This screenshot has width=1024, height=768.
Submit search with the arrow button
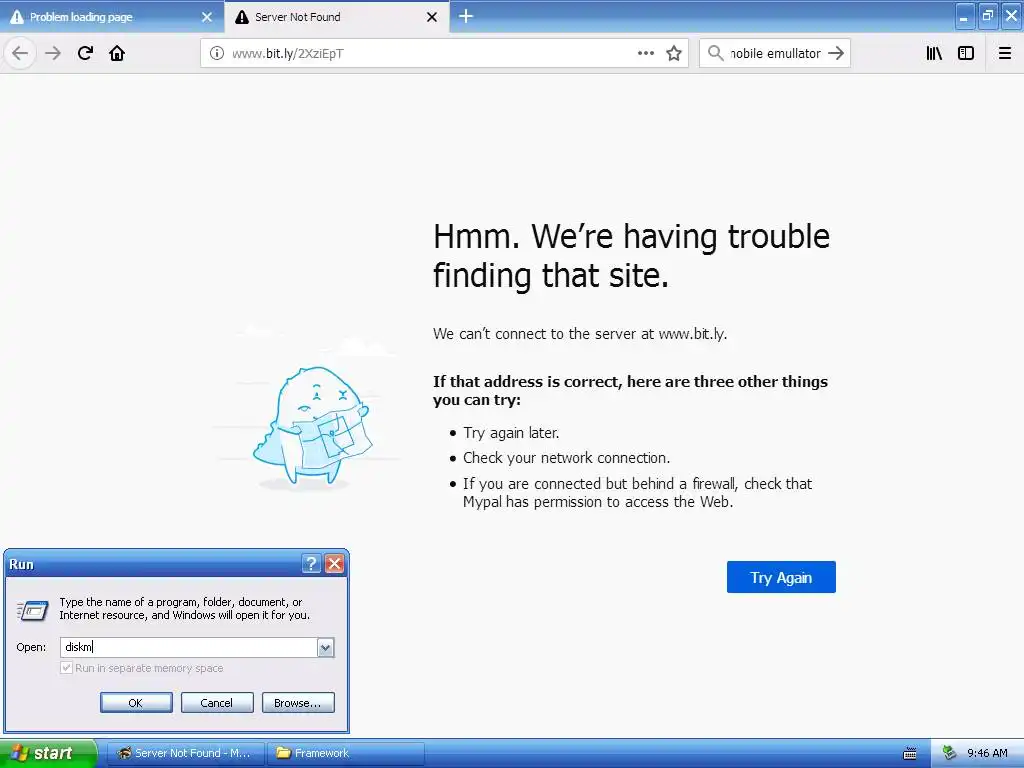[836, 53]
